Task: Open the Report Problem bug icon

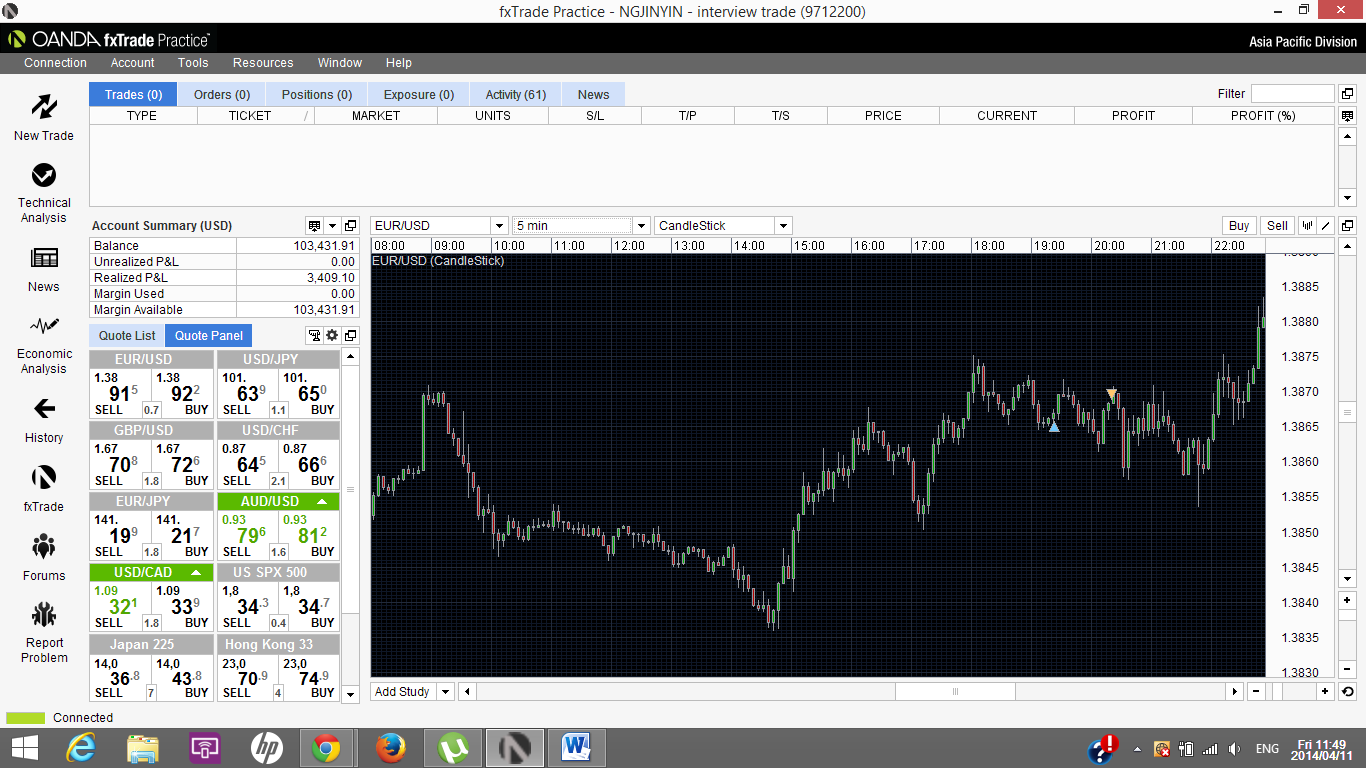Action: (44, 614)
